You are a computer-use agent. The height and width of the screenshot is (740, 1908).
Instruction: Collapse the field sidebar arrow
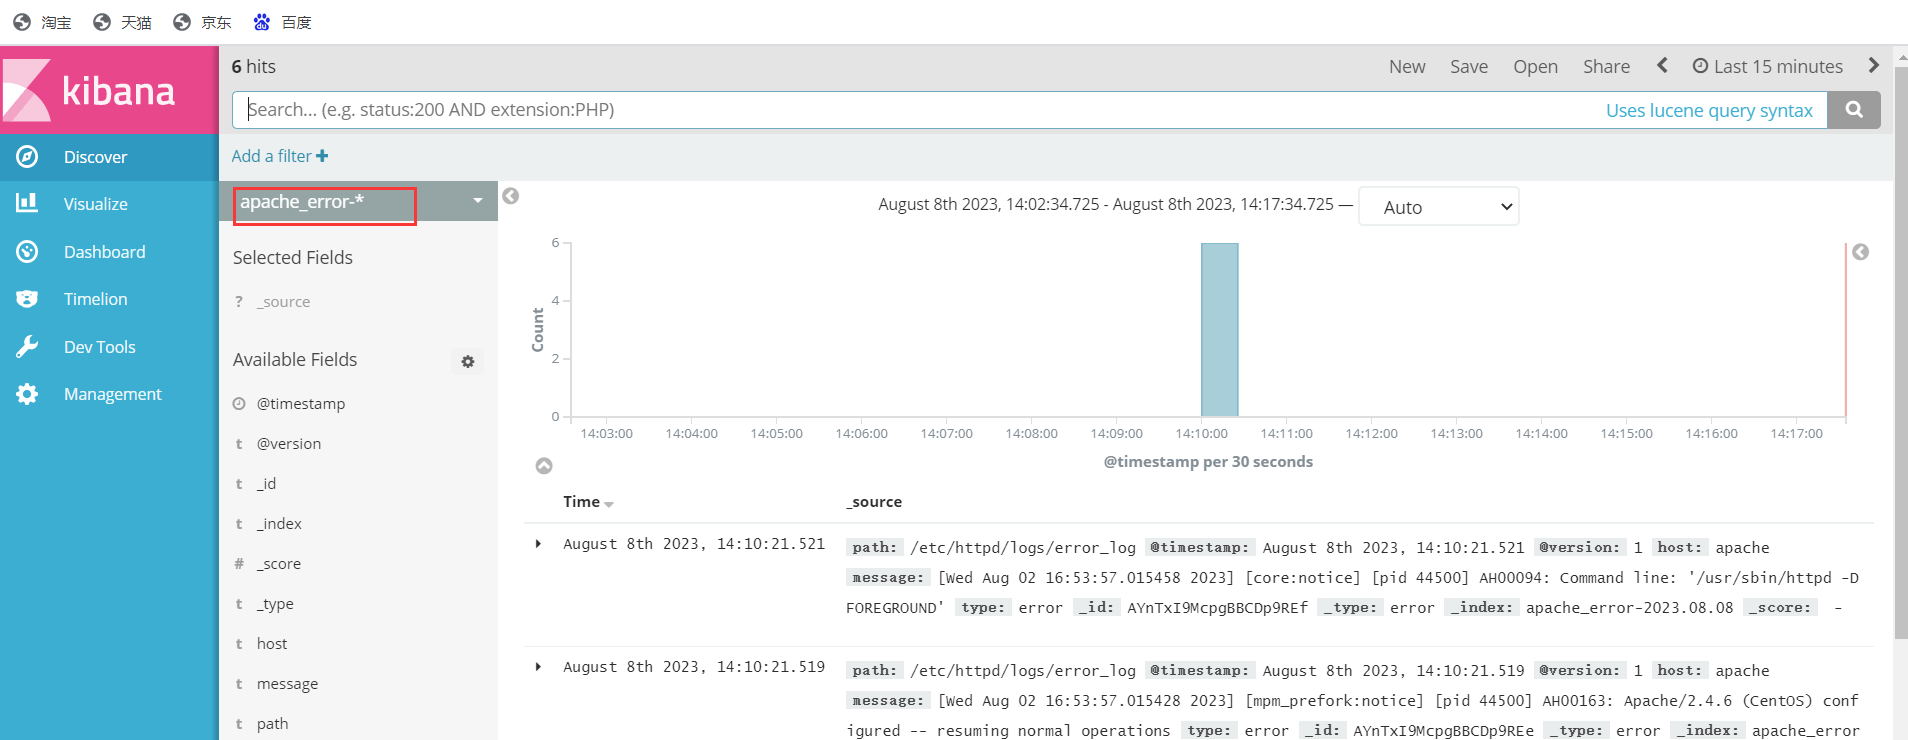[511, 196]
